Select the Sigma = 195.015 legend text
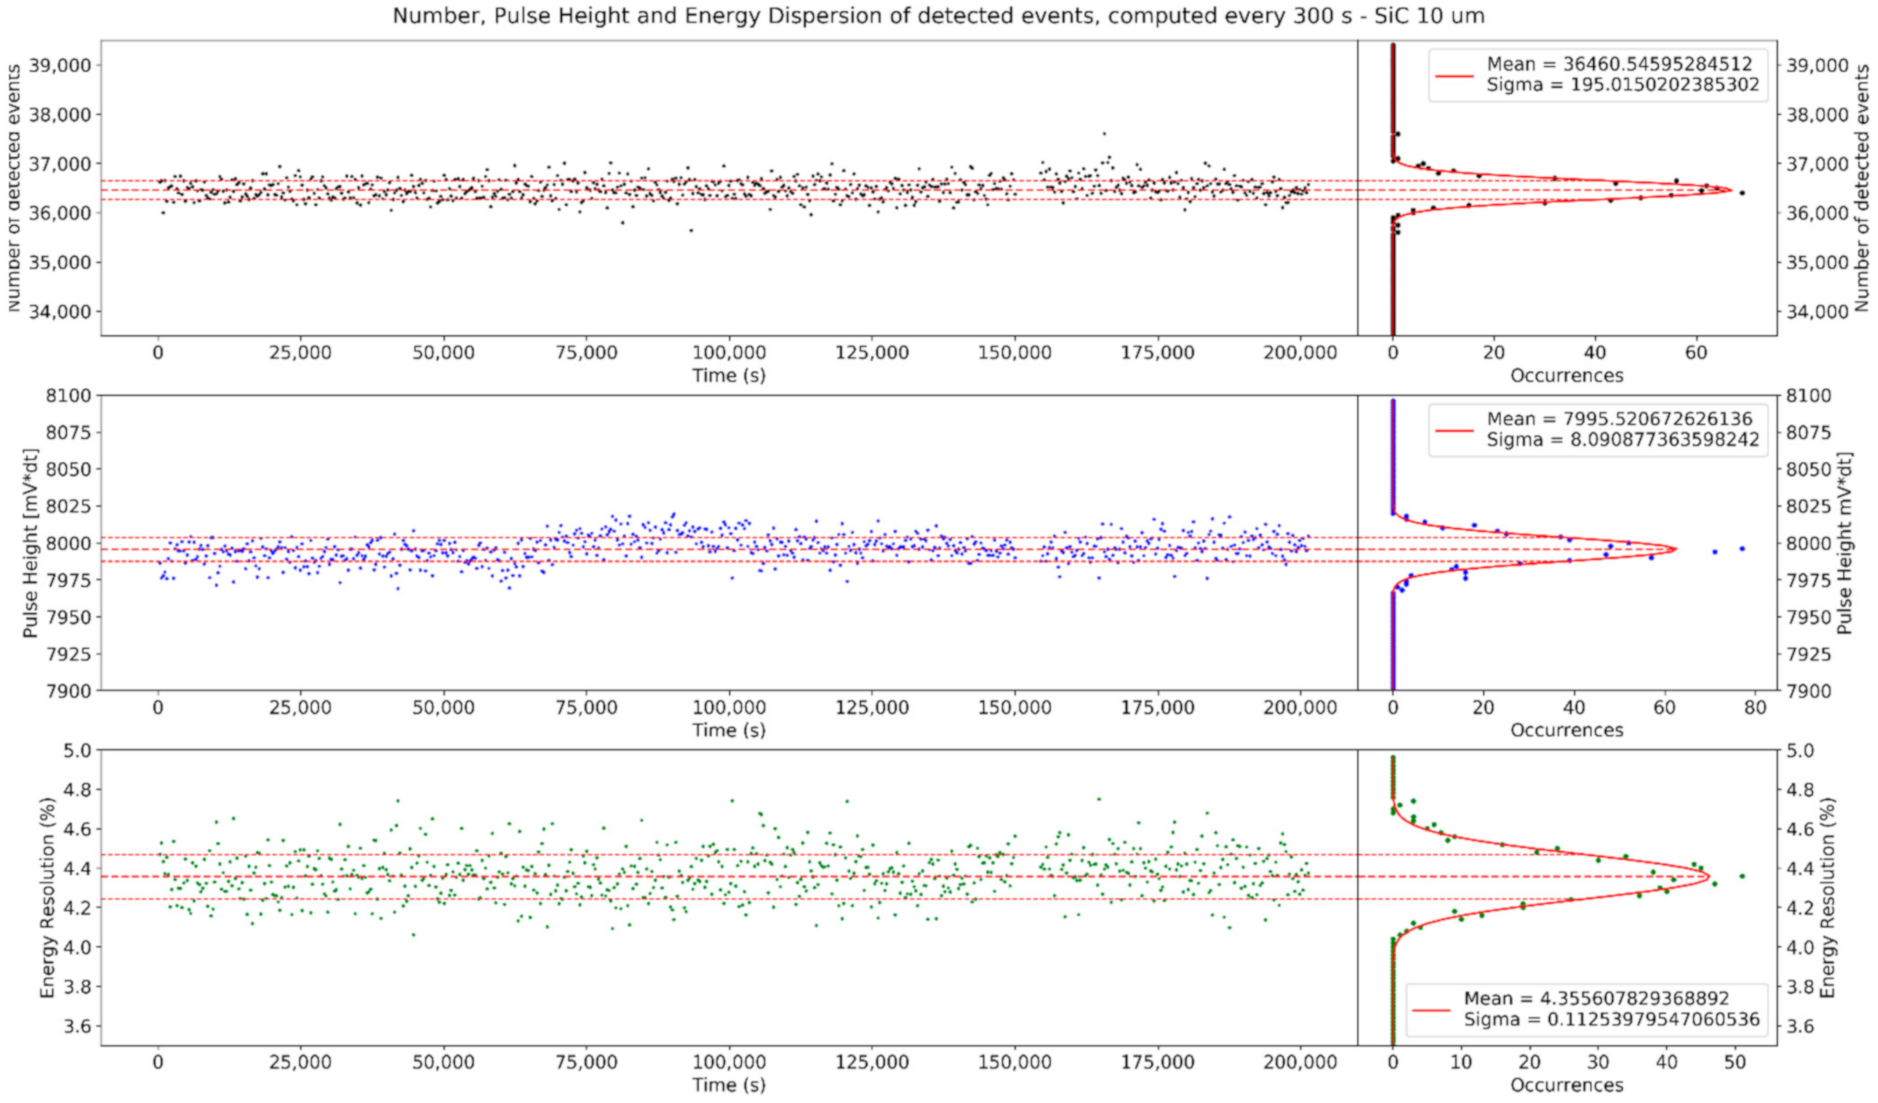 click(x=1622, y=85)
